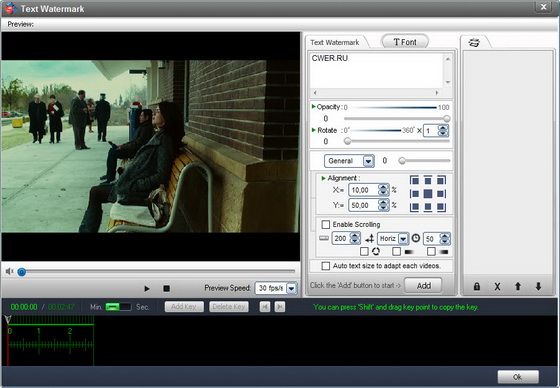Click the X position spinner arrows
560x388 pixels.
pos(383,190)
